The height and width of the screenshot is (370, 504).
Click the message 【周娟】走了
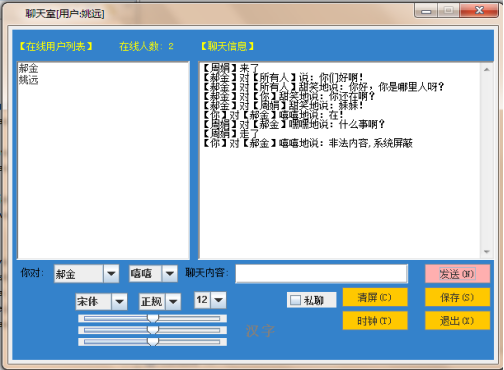(x=231, y=134)
